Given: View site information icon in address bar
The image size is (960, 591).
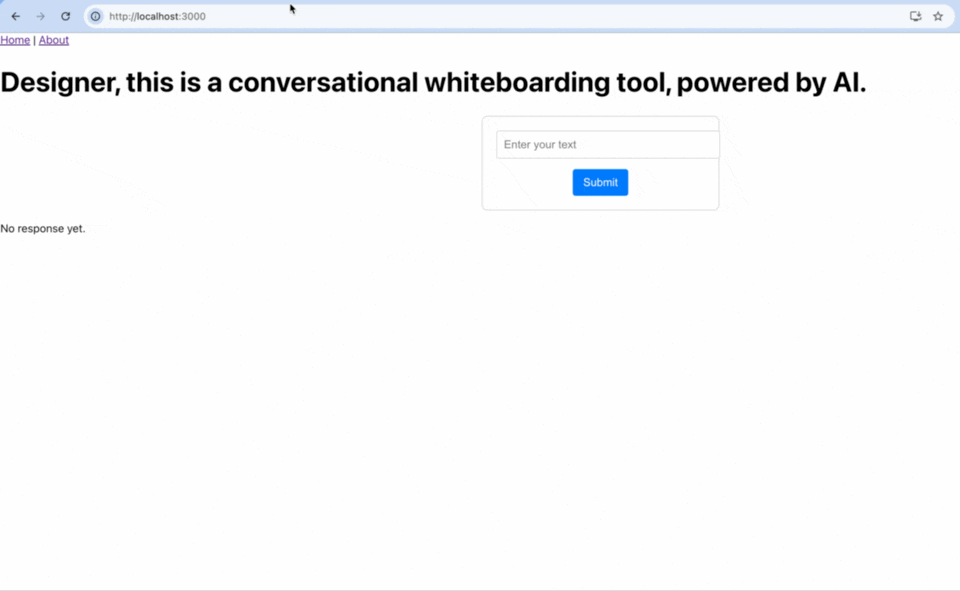Looking at the screenshot, I should coord(96,16).
